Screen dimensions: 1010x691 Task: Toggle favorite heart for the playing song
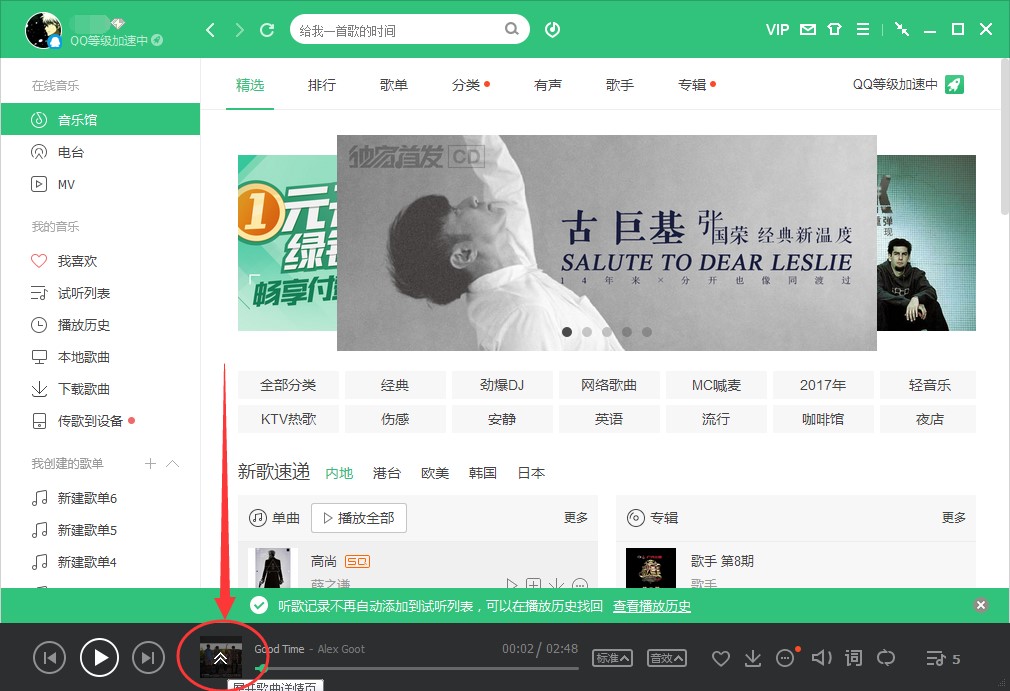(x=720, y=658)
